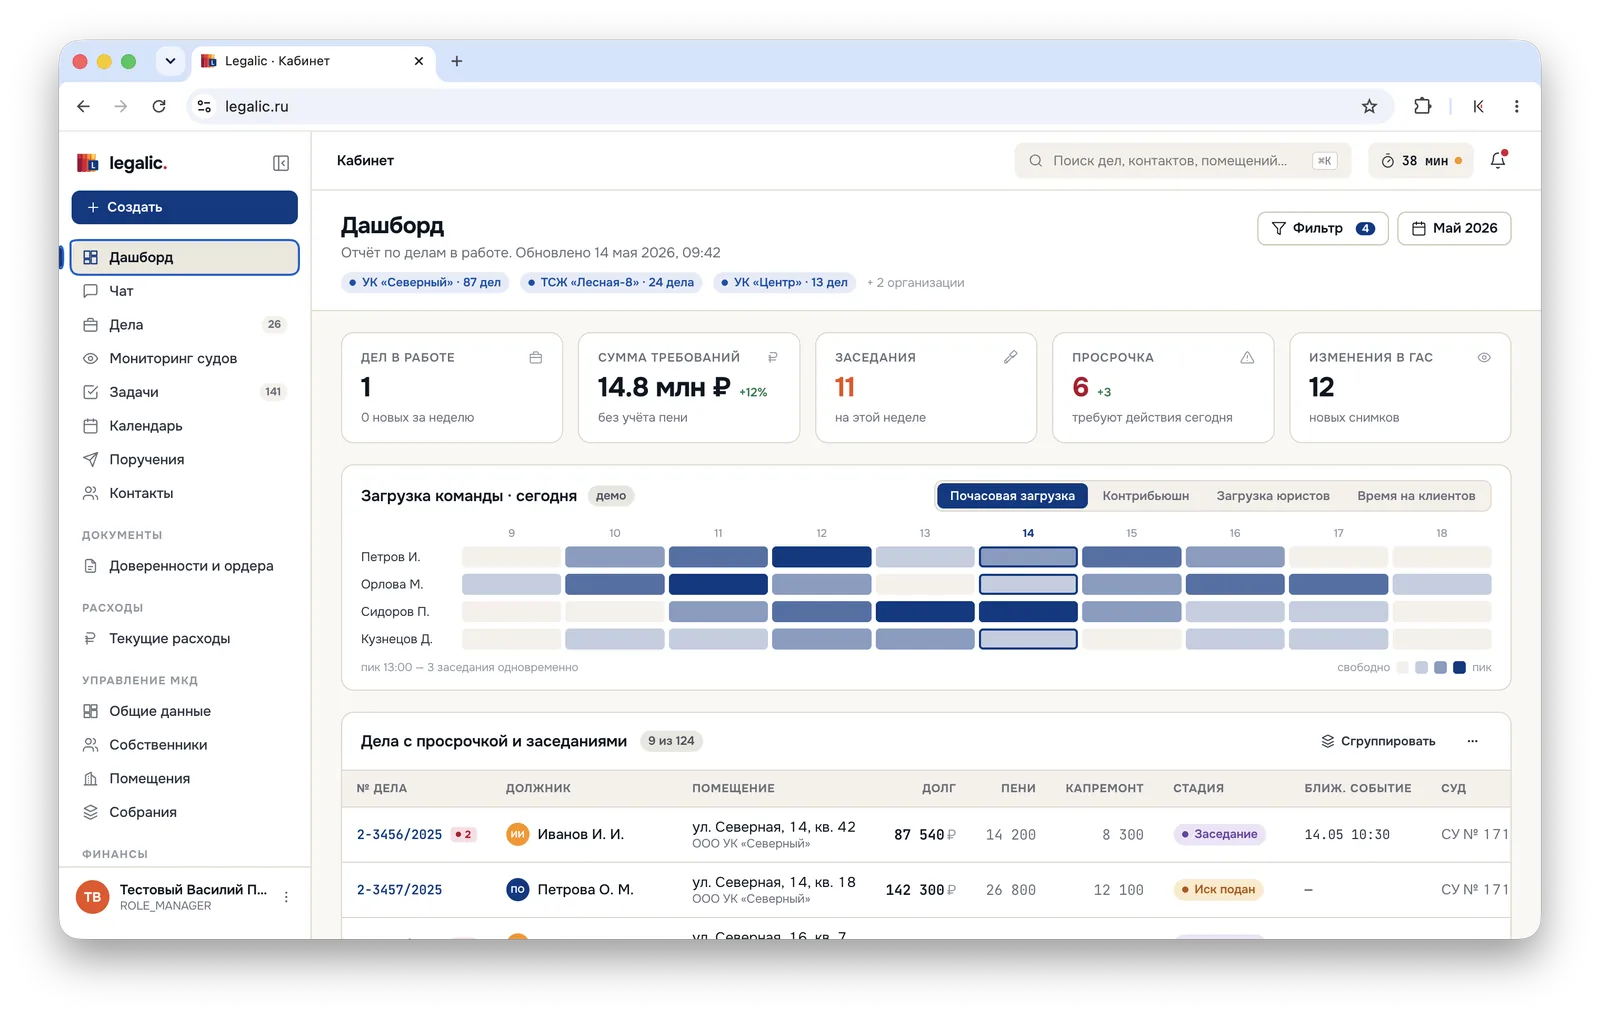Toggle УК «Центр» organization chip

click(785, 283)
